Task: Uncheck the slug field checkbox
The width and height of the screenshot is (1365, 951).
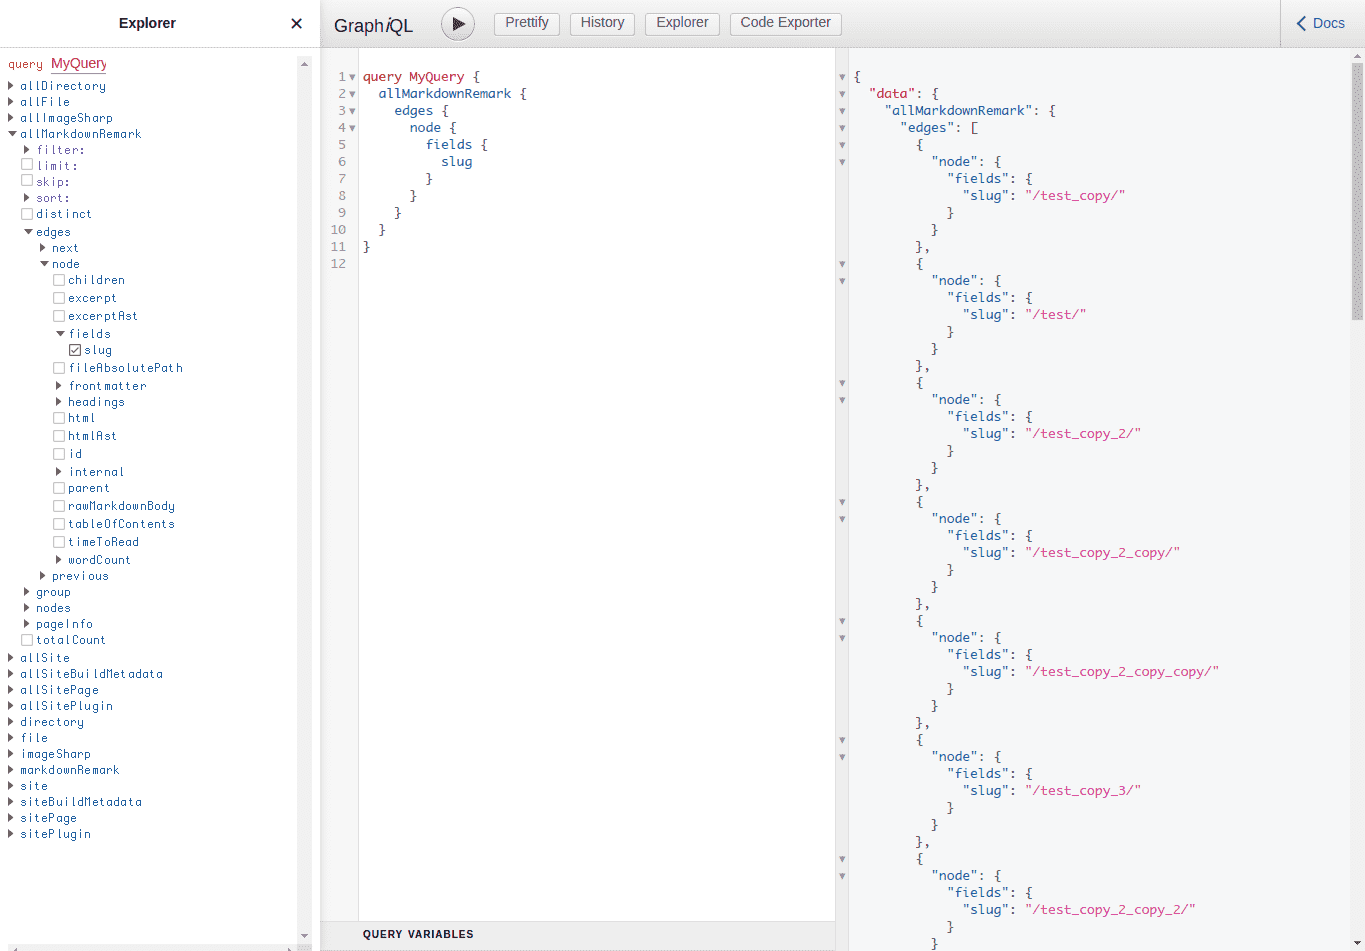Action: pos(75,350)
